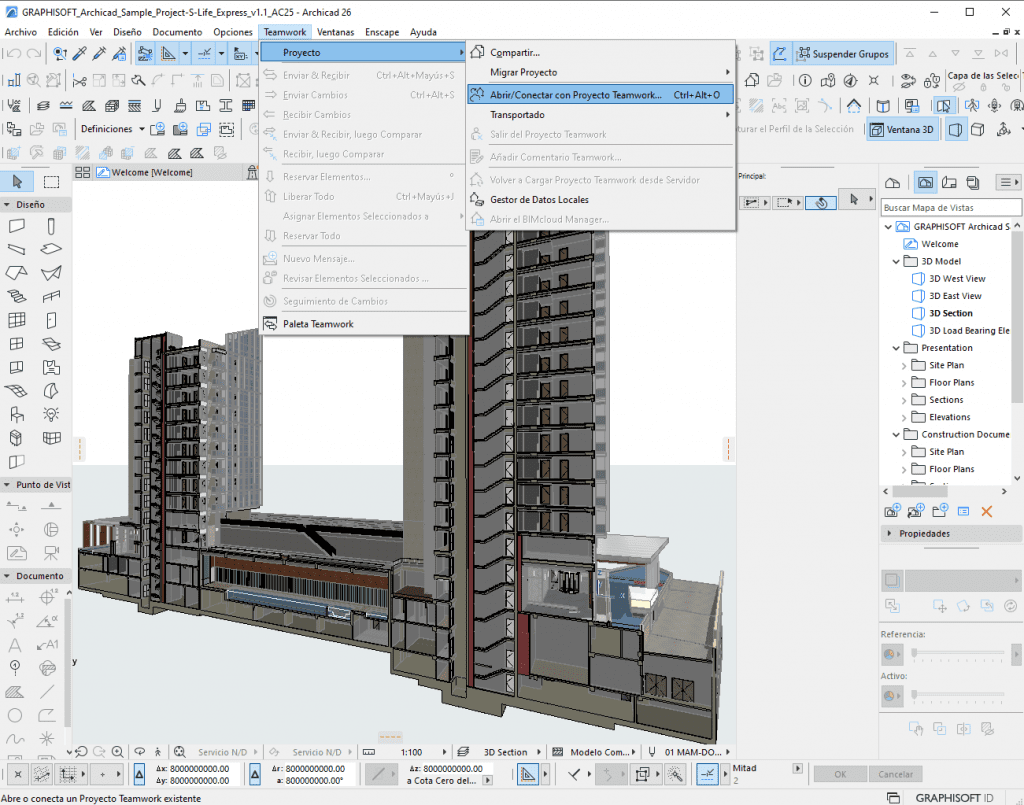This screenshot has width=1024, height=805.
Task: Select the Arrow tool in the toolbox
Action: [17, 181]
